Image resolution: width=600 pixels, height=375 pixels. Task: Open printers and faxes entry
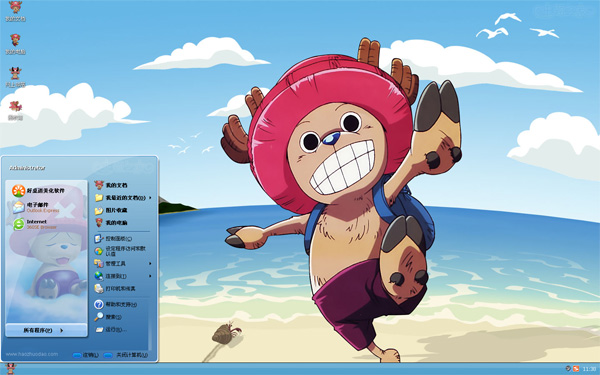click(122, 288)
